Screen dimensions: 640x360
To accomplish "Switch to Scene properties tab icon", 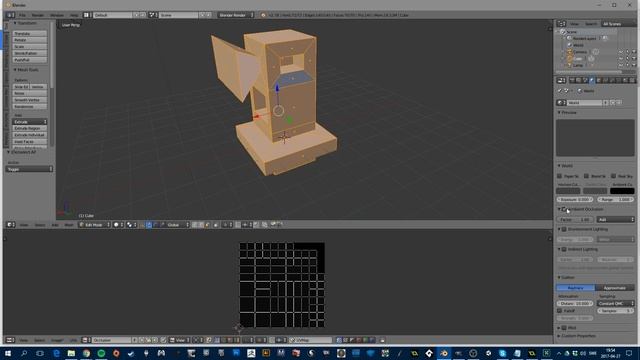I will click(x=585, y=80).
